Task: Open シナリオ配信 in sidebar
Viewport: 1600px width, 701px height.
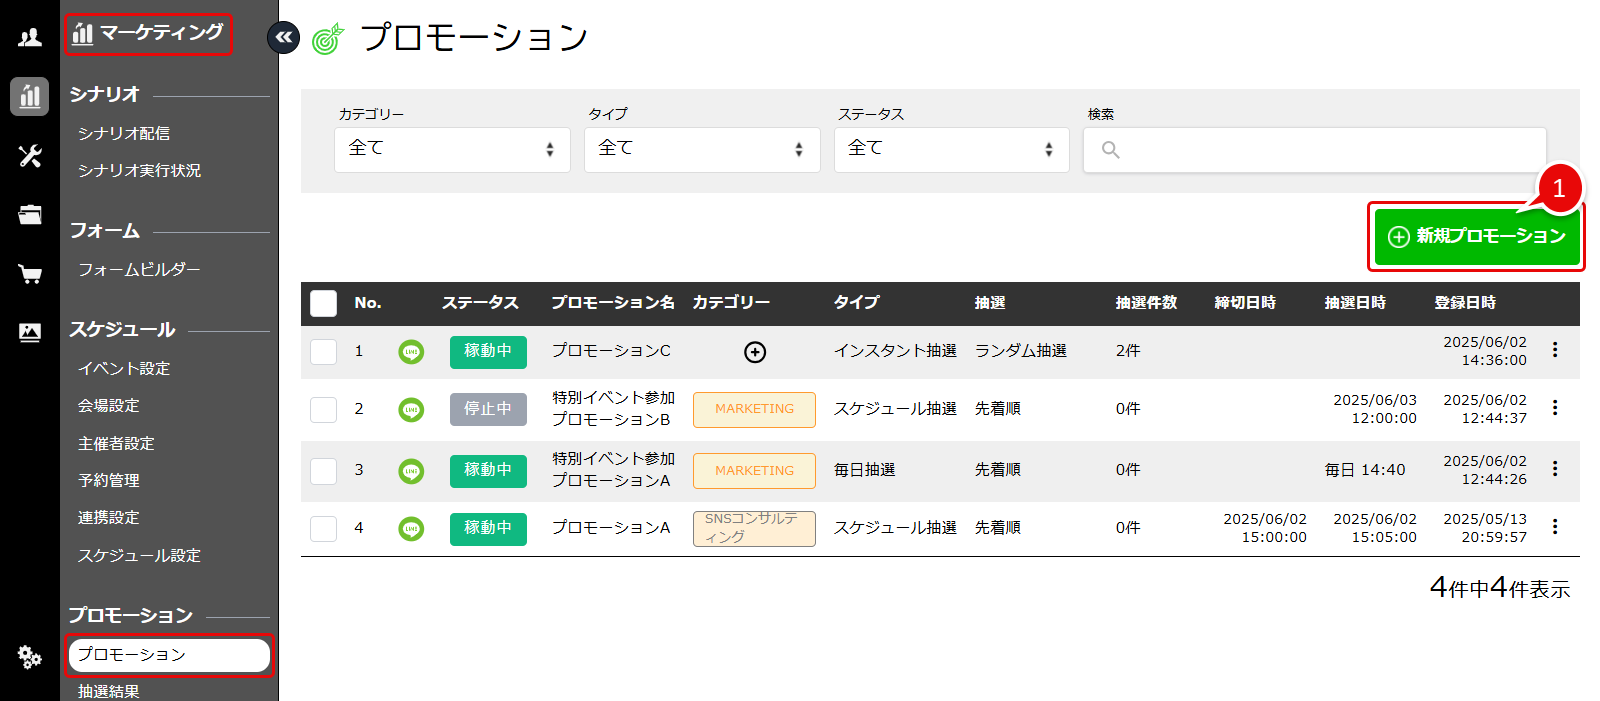Action: 124,133
